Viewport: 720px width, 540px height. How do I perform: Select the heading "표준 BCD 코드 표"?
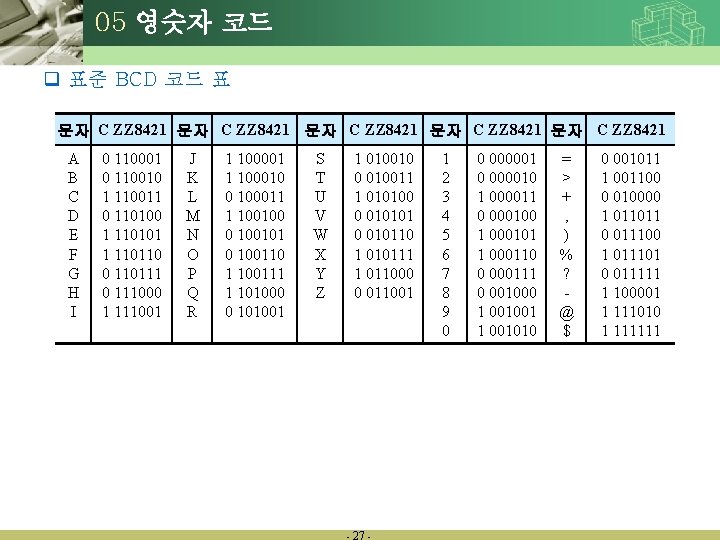[149, 79]
